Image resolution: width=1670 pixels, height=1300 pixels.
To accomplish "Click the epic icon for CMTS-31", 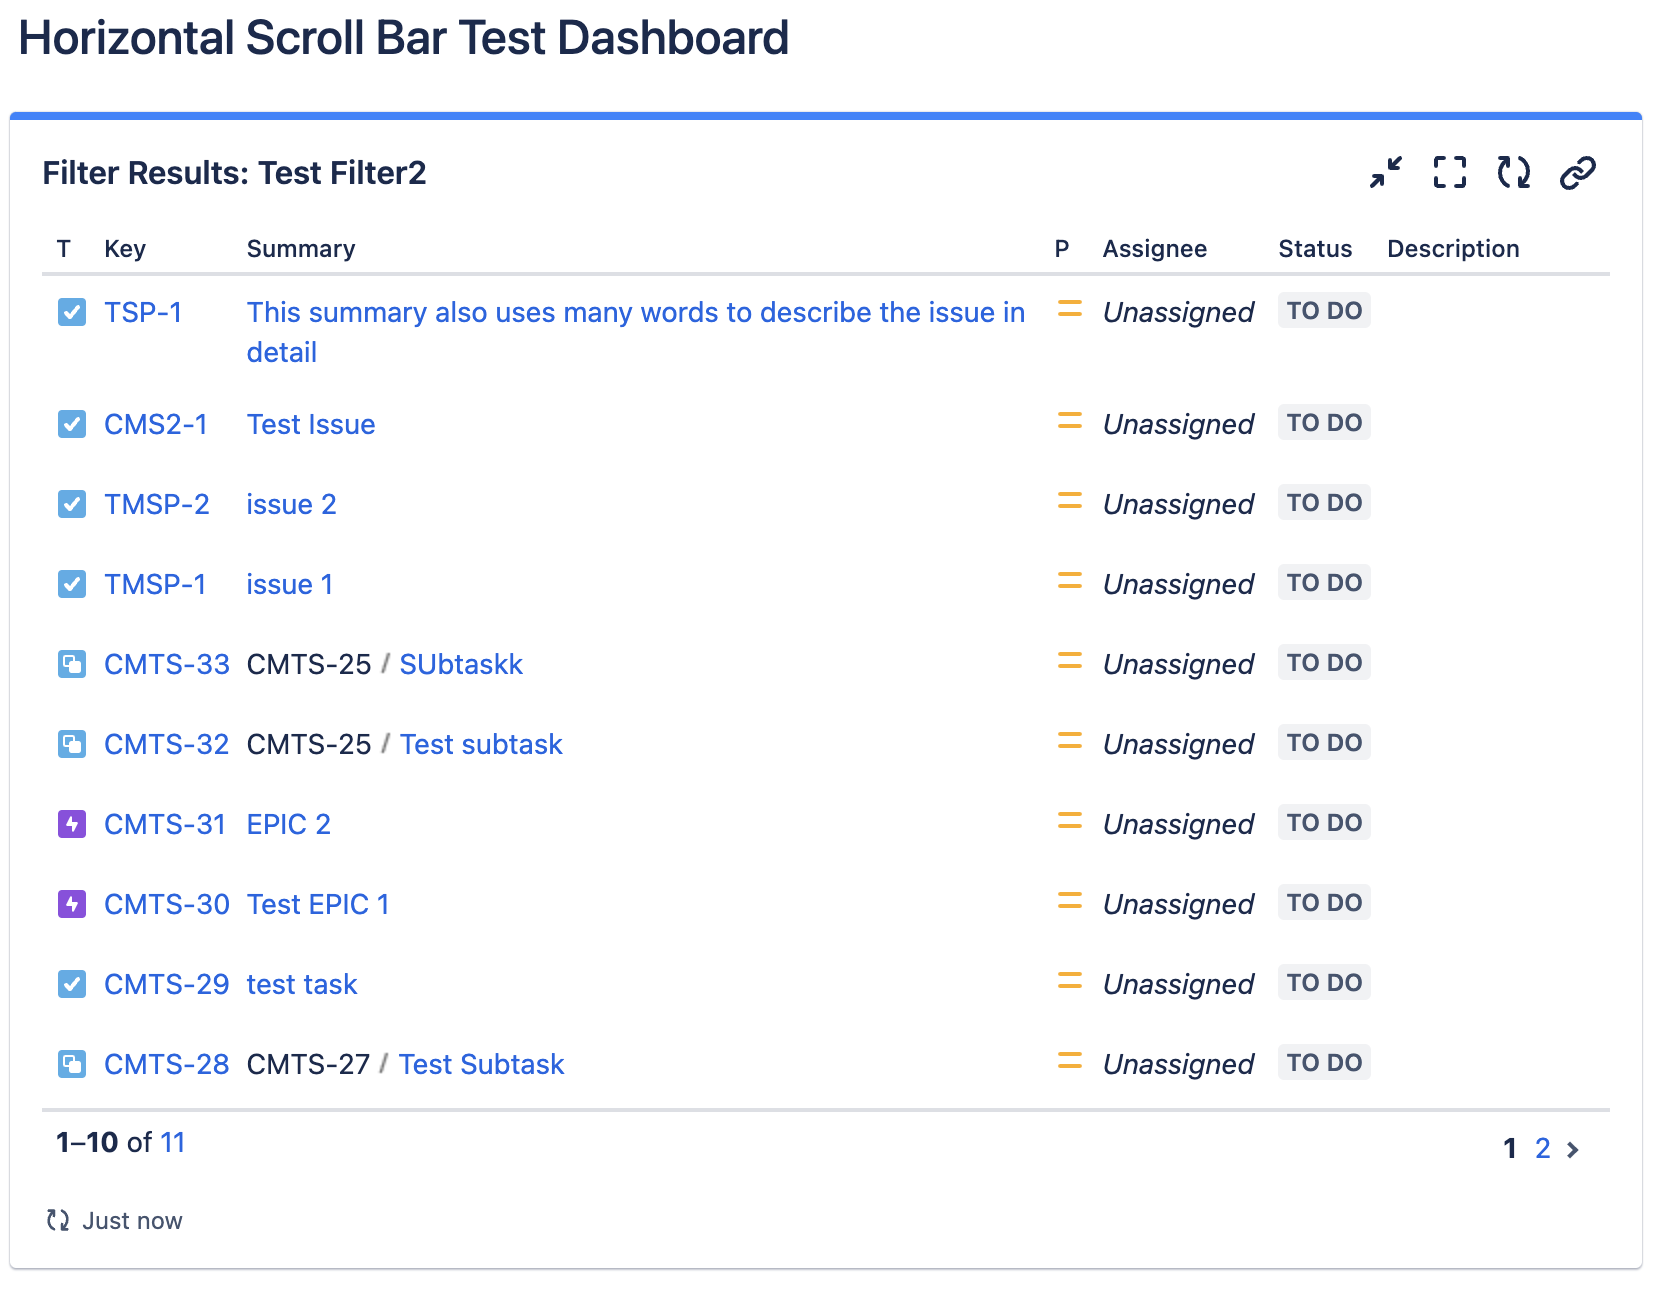I will click(x=72, y=824).
